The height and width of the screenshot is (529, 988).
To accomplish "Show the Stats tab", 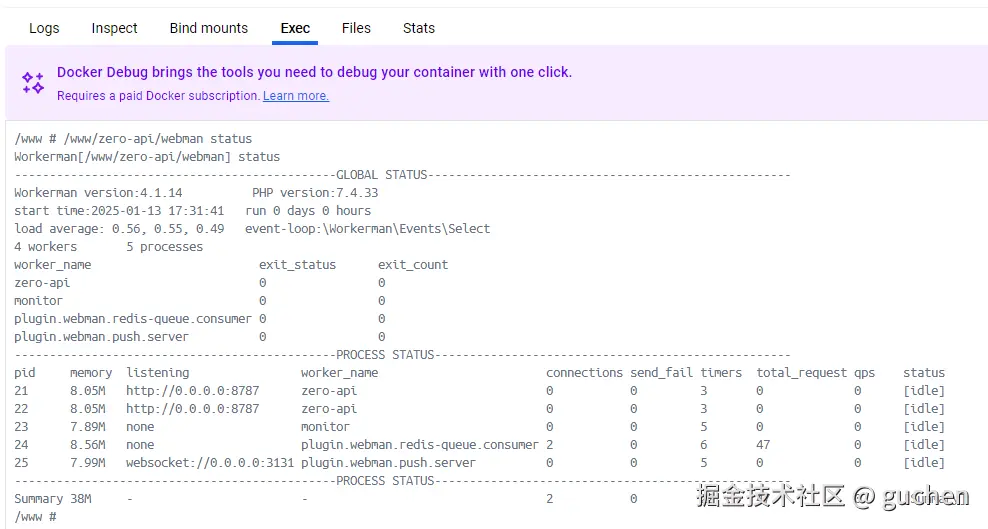I will coord(419,28).
